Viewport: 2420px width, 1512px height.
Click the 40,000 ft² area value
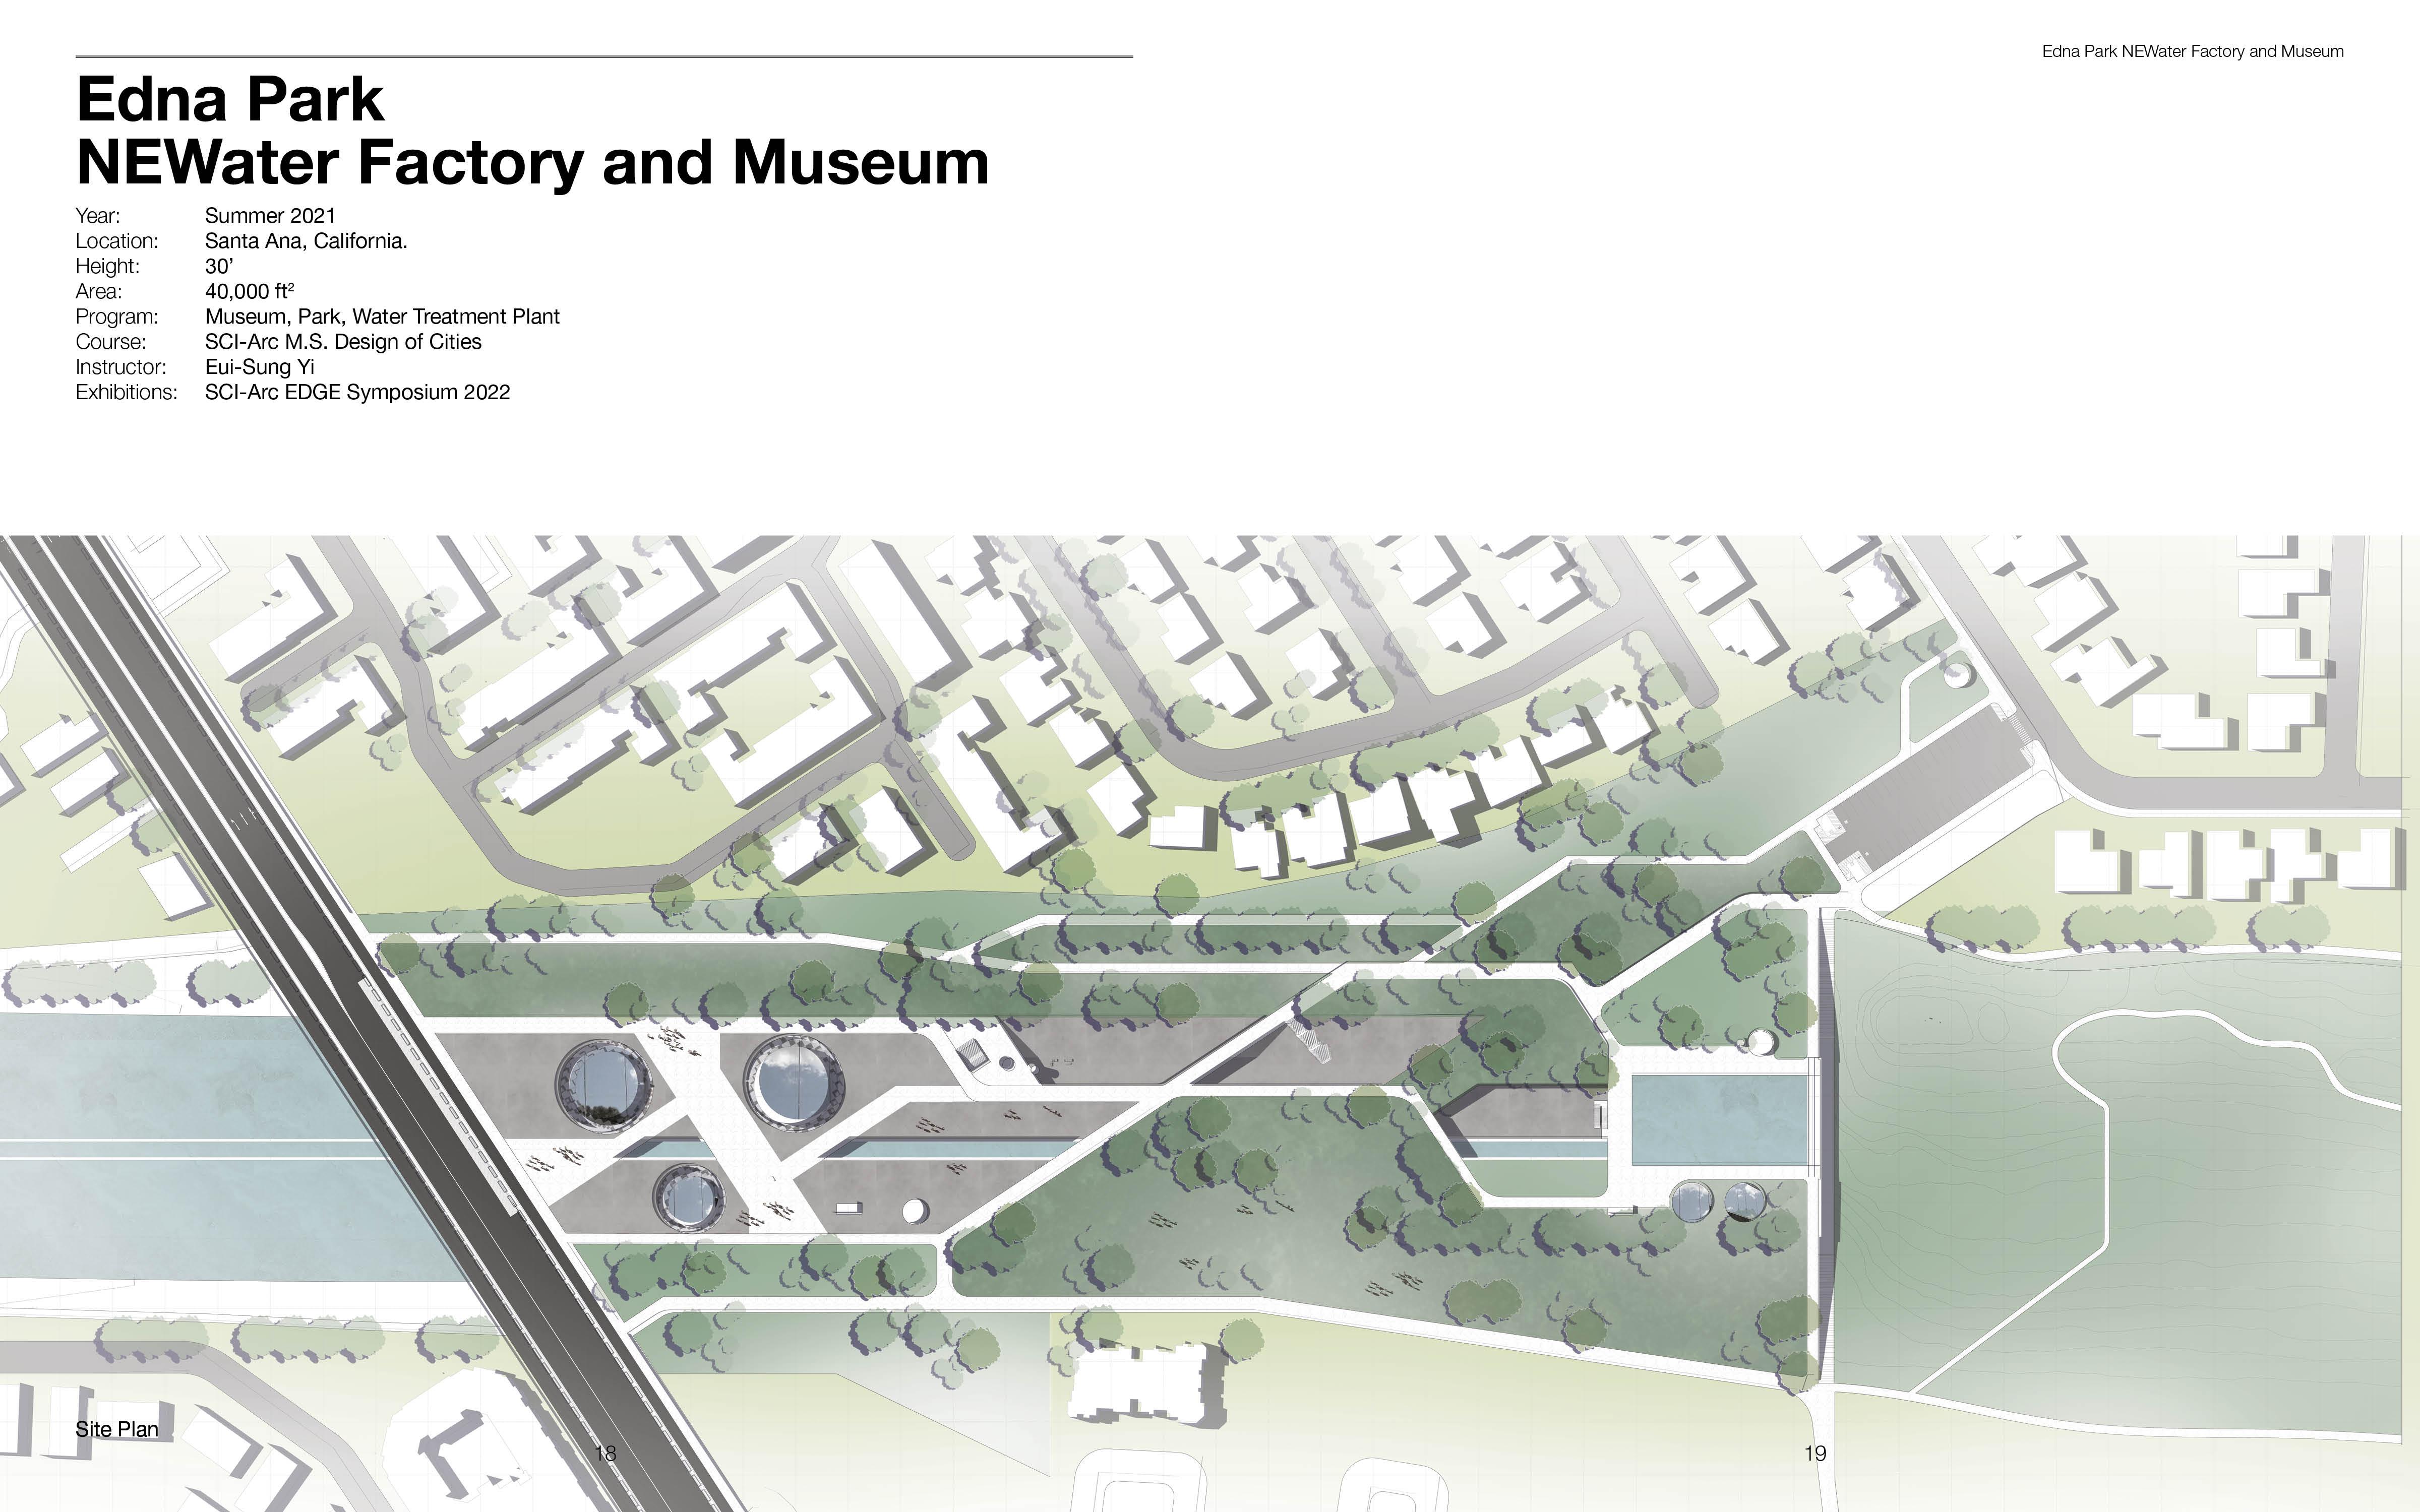click(x=249, y=291)
